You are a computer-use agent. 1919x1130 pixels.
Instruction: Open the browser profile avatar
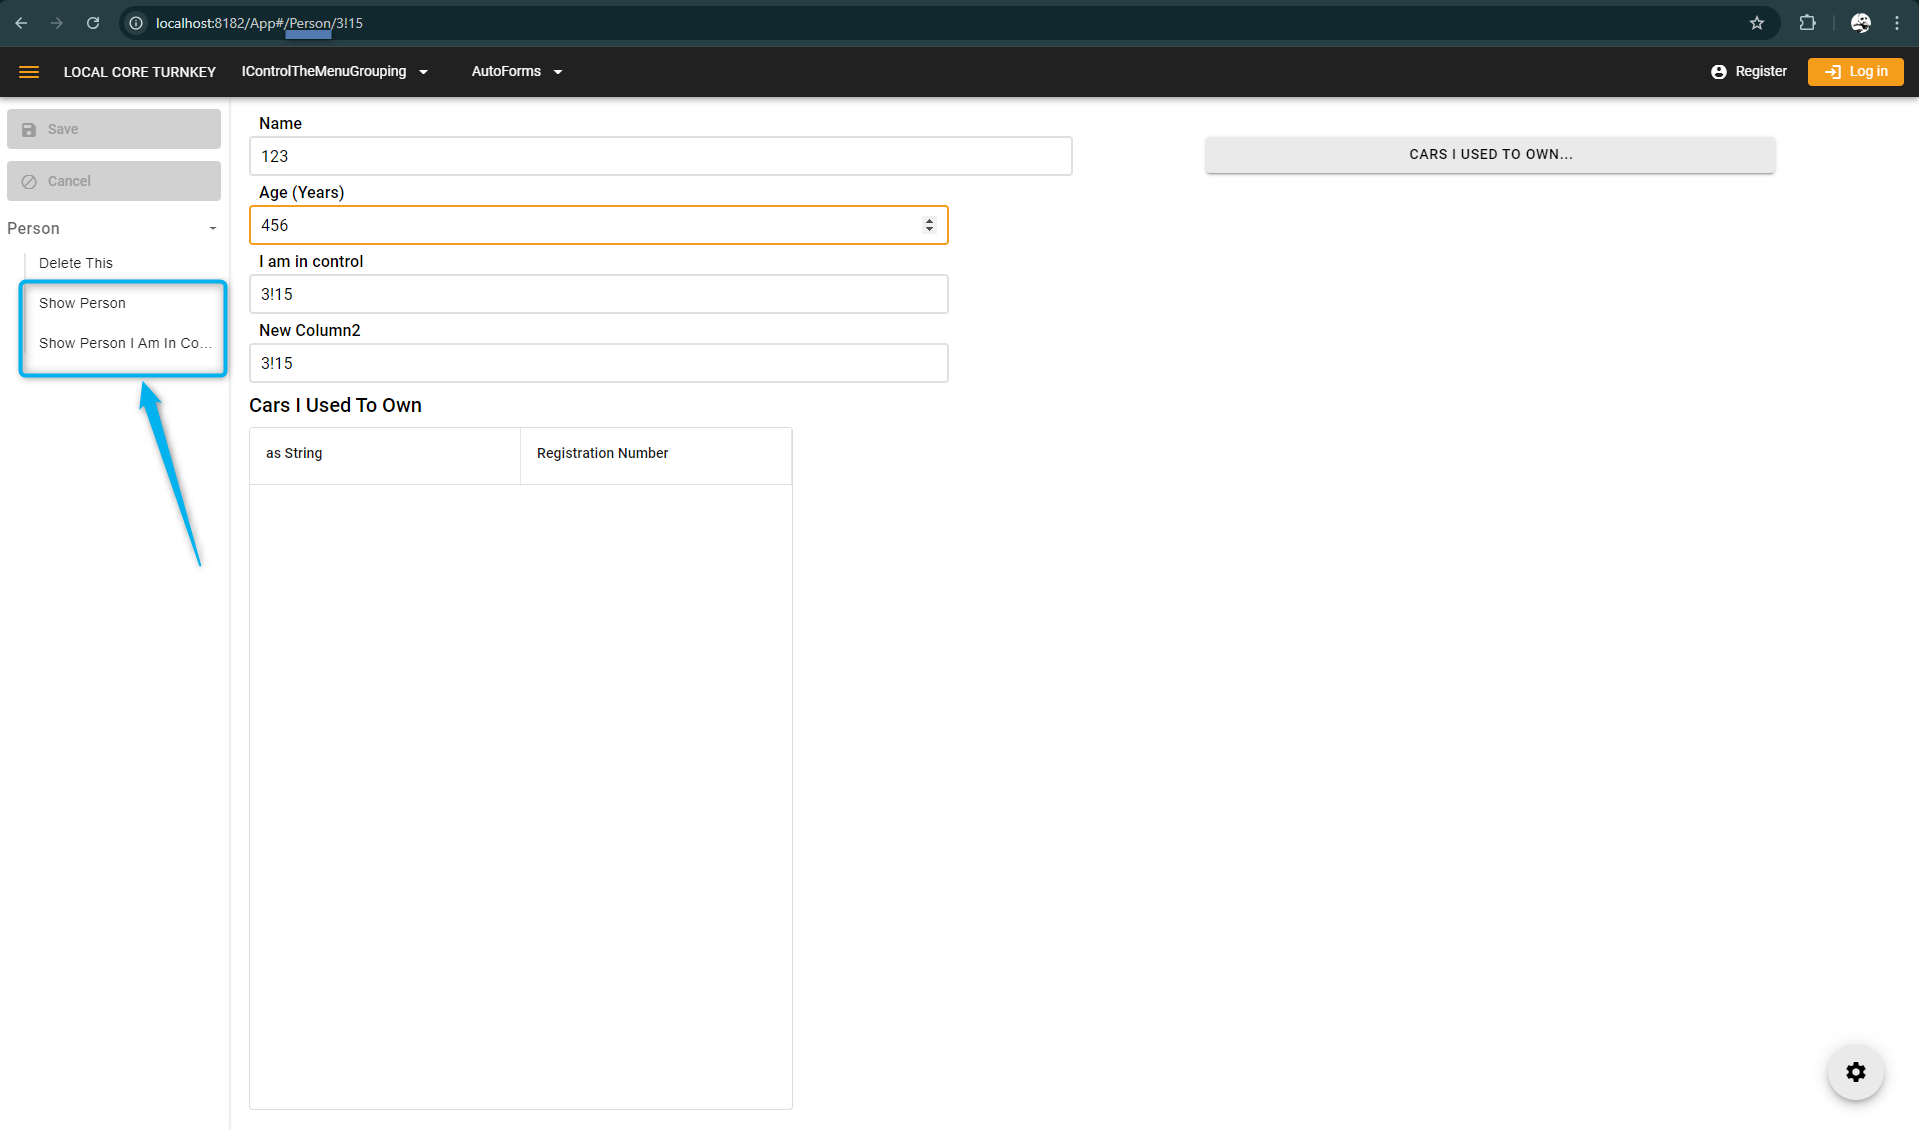tap(1860, 23)
